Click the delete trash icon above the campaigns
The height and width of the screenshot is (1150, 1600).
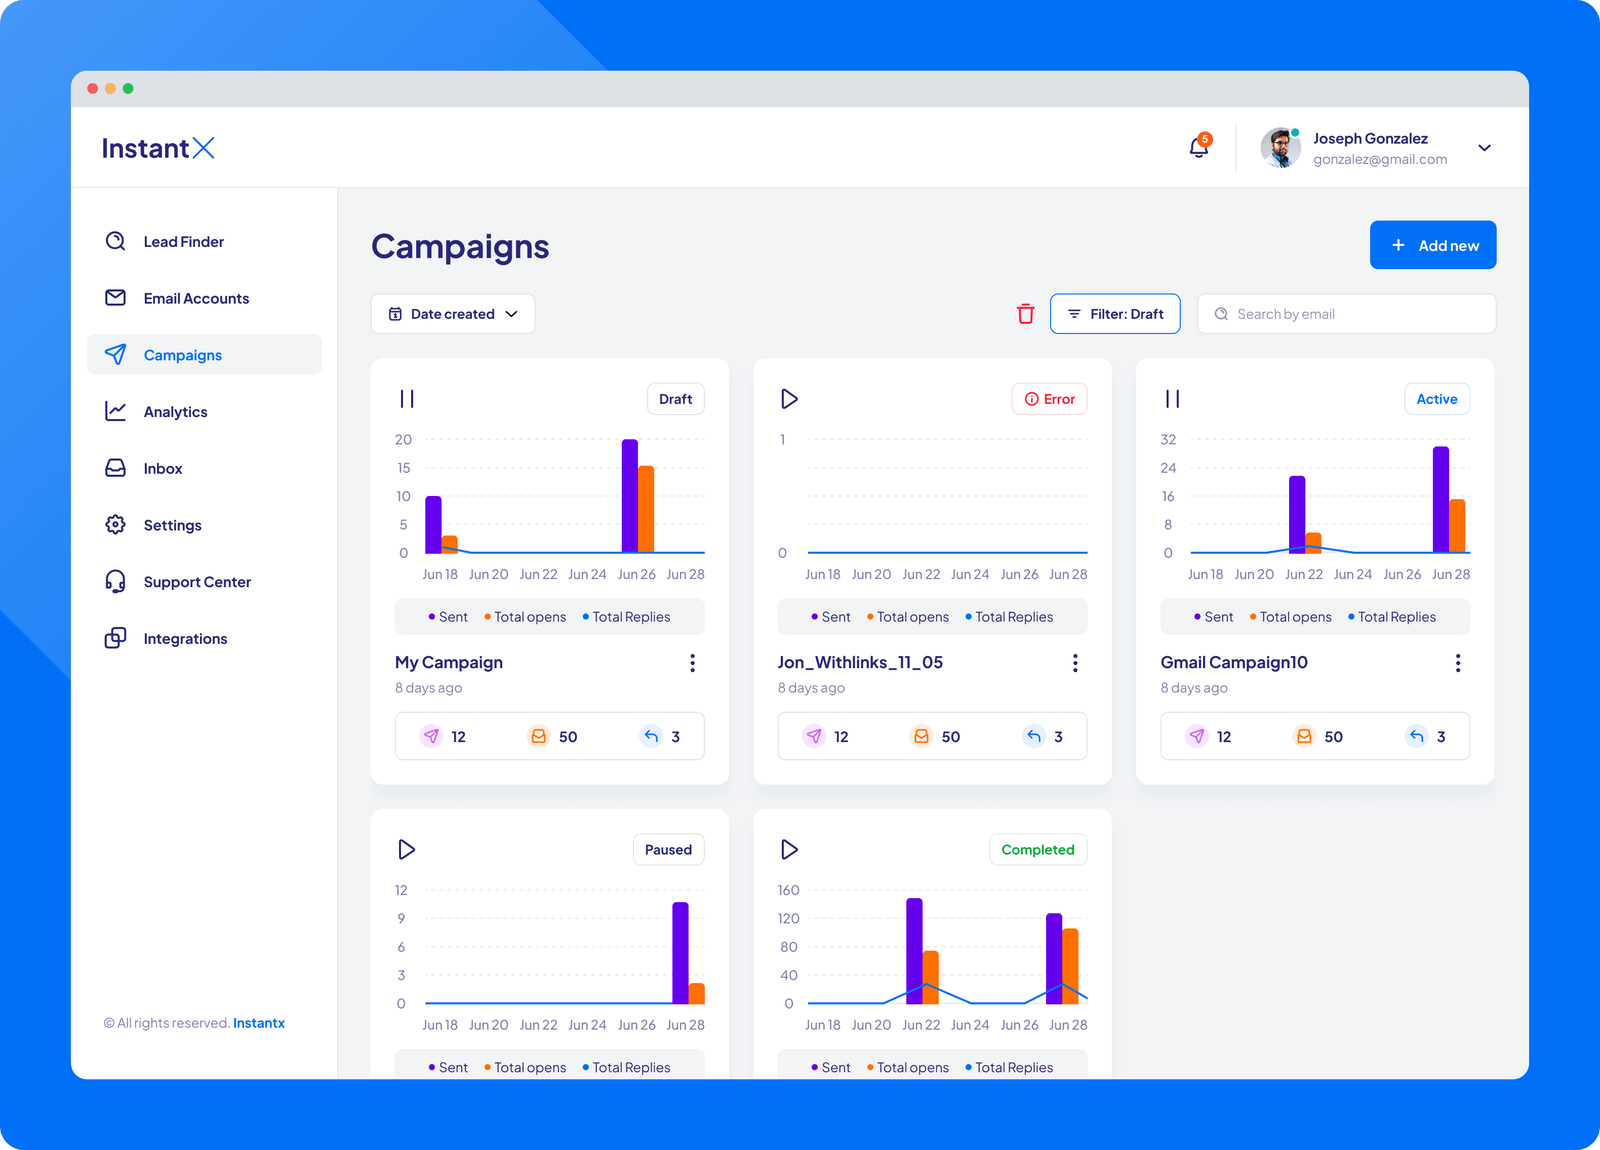pos(1025,313)
